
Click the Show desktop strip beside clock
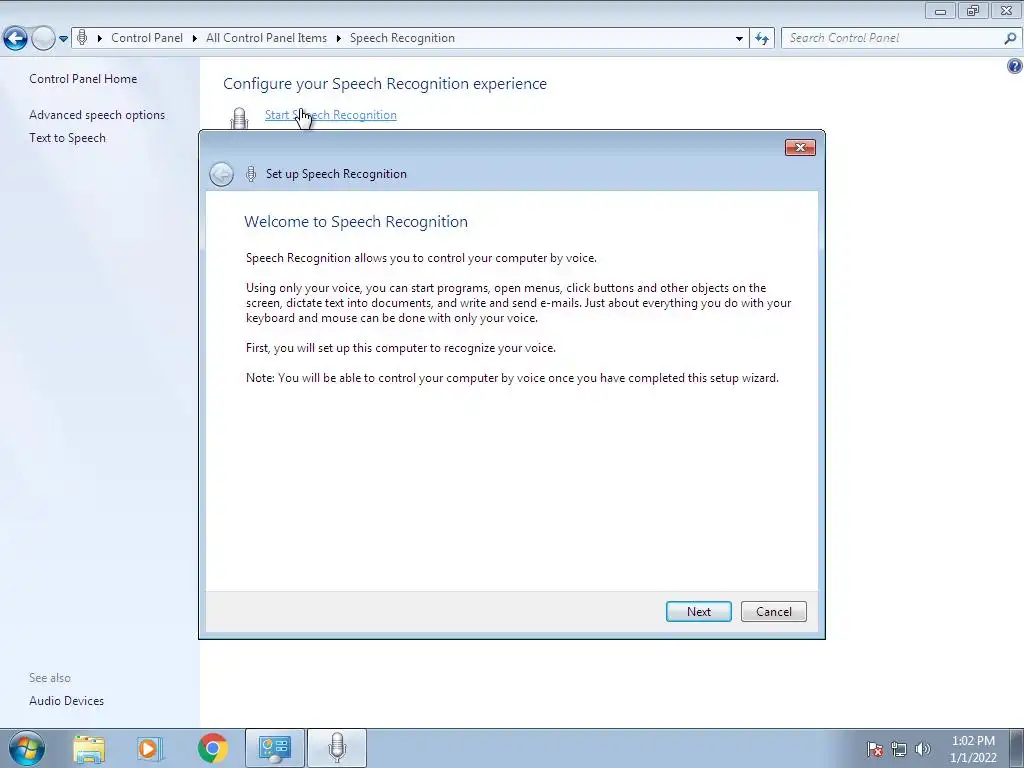click(x=1017, y=748)
